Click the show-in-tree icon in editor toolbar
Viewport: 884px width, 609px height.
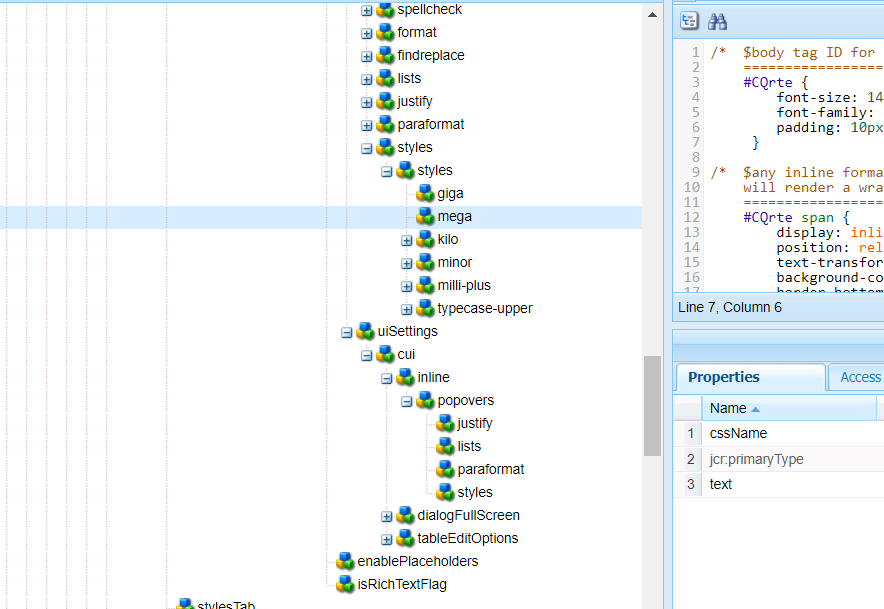(x=690, y=21)
